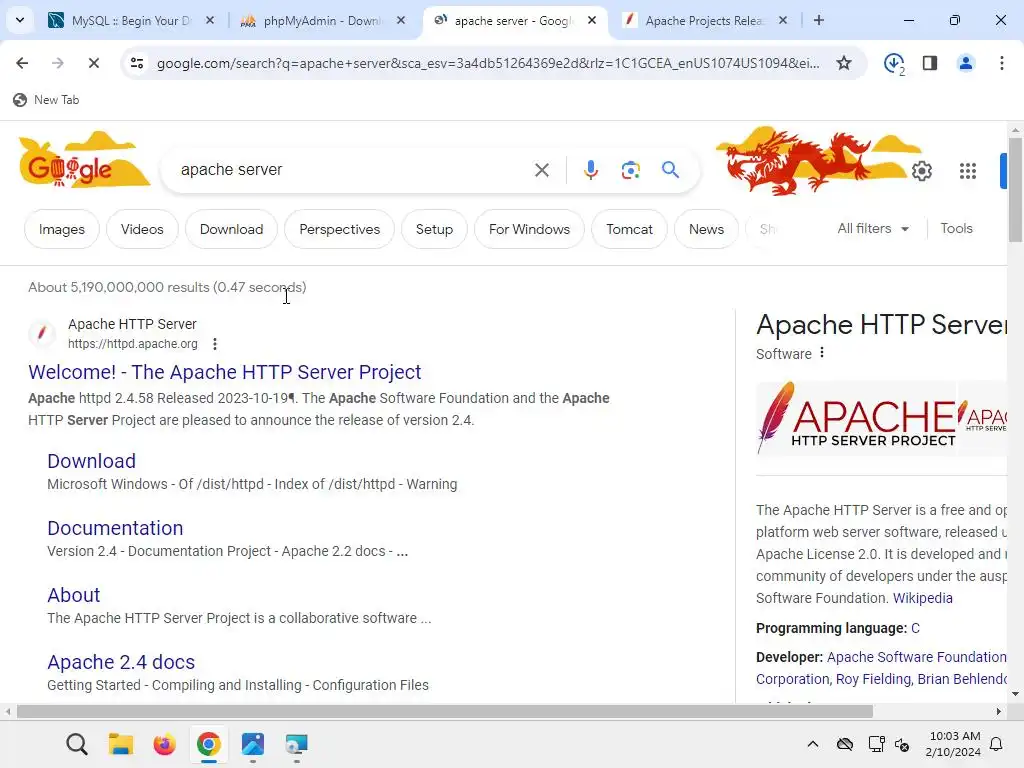
Task: Go forward to the next page
Action: 57,63
